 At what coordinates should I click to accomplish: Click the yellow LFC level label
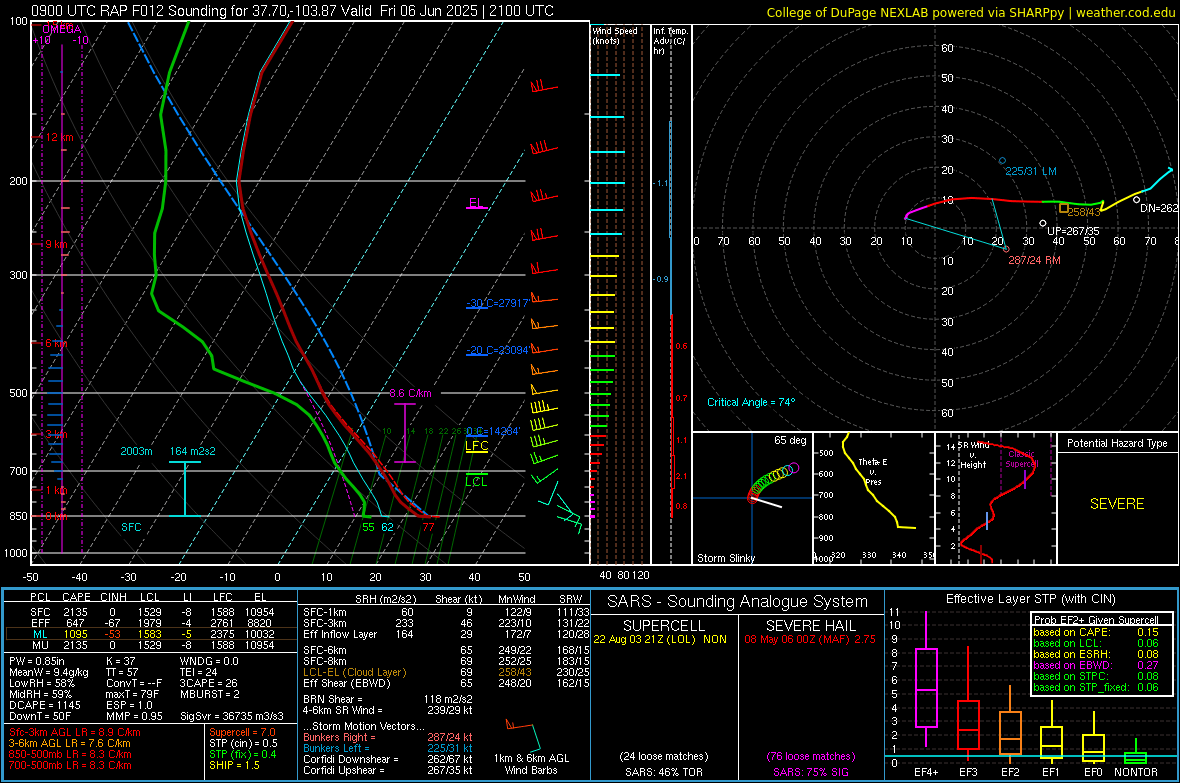coord(476,446)
